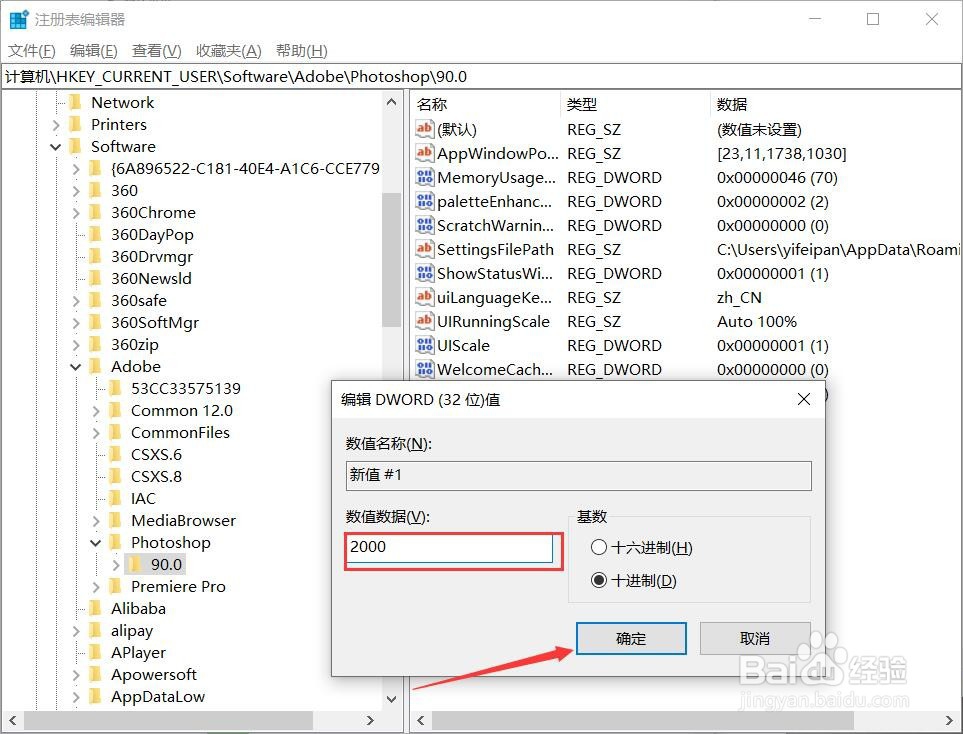Image resolution: width=963 pixels, height=734 pixels.
Task: Click the AppWindowPo... string value icon
Action: click(424, 153)
